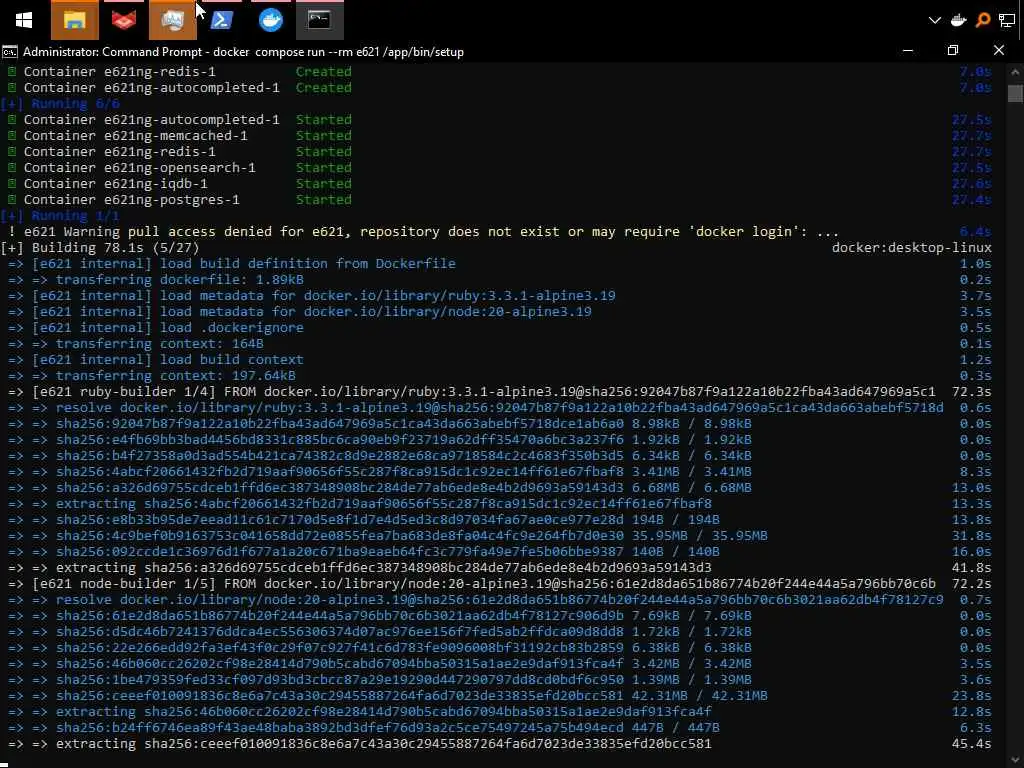
Task: Click the vertical scrollbar thumb
Action: pyautogui.click(x=1015, y=94)
